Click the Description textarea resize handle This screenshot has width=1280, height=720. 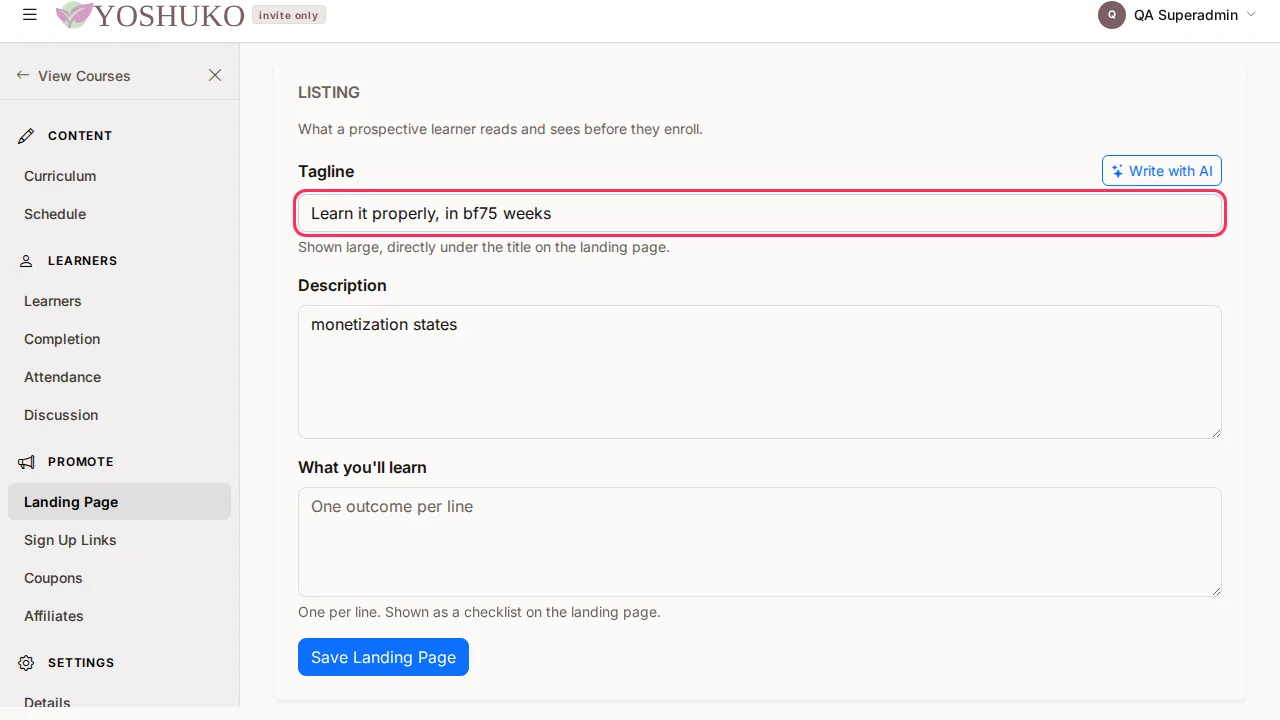click(x=1216, y=432)
